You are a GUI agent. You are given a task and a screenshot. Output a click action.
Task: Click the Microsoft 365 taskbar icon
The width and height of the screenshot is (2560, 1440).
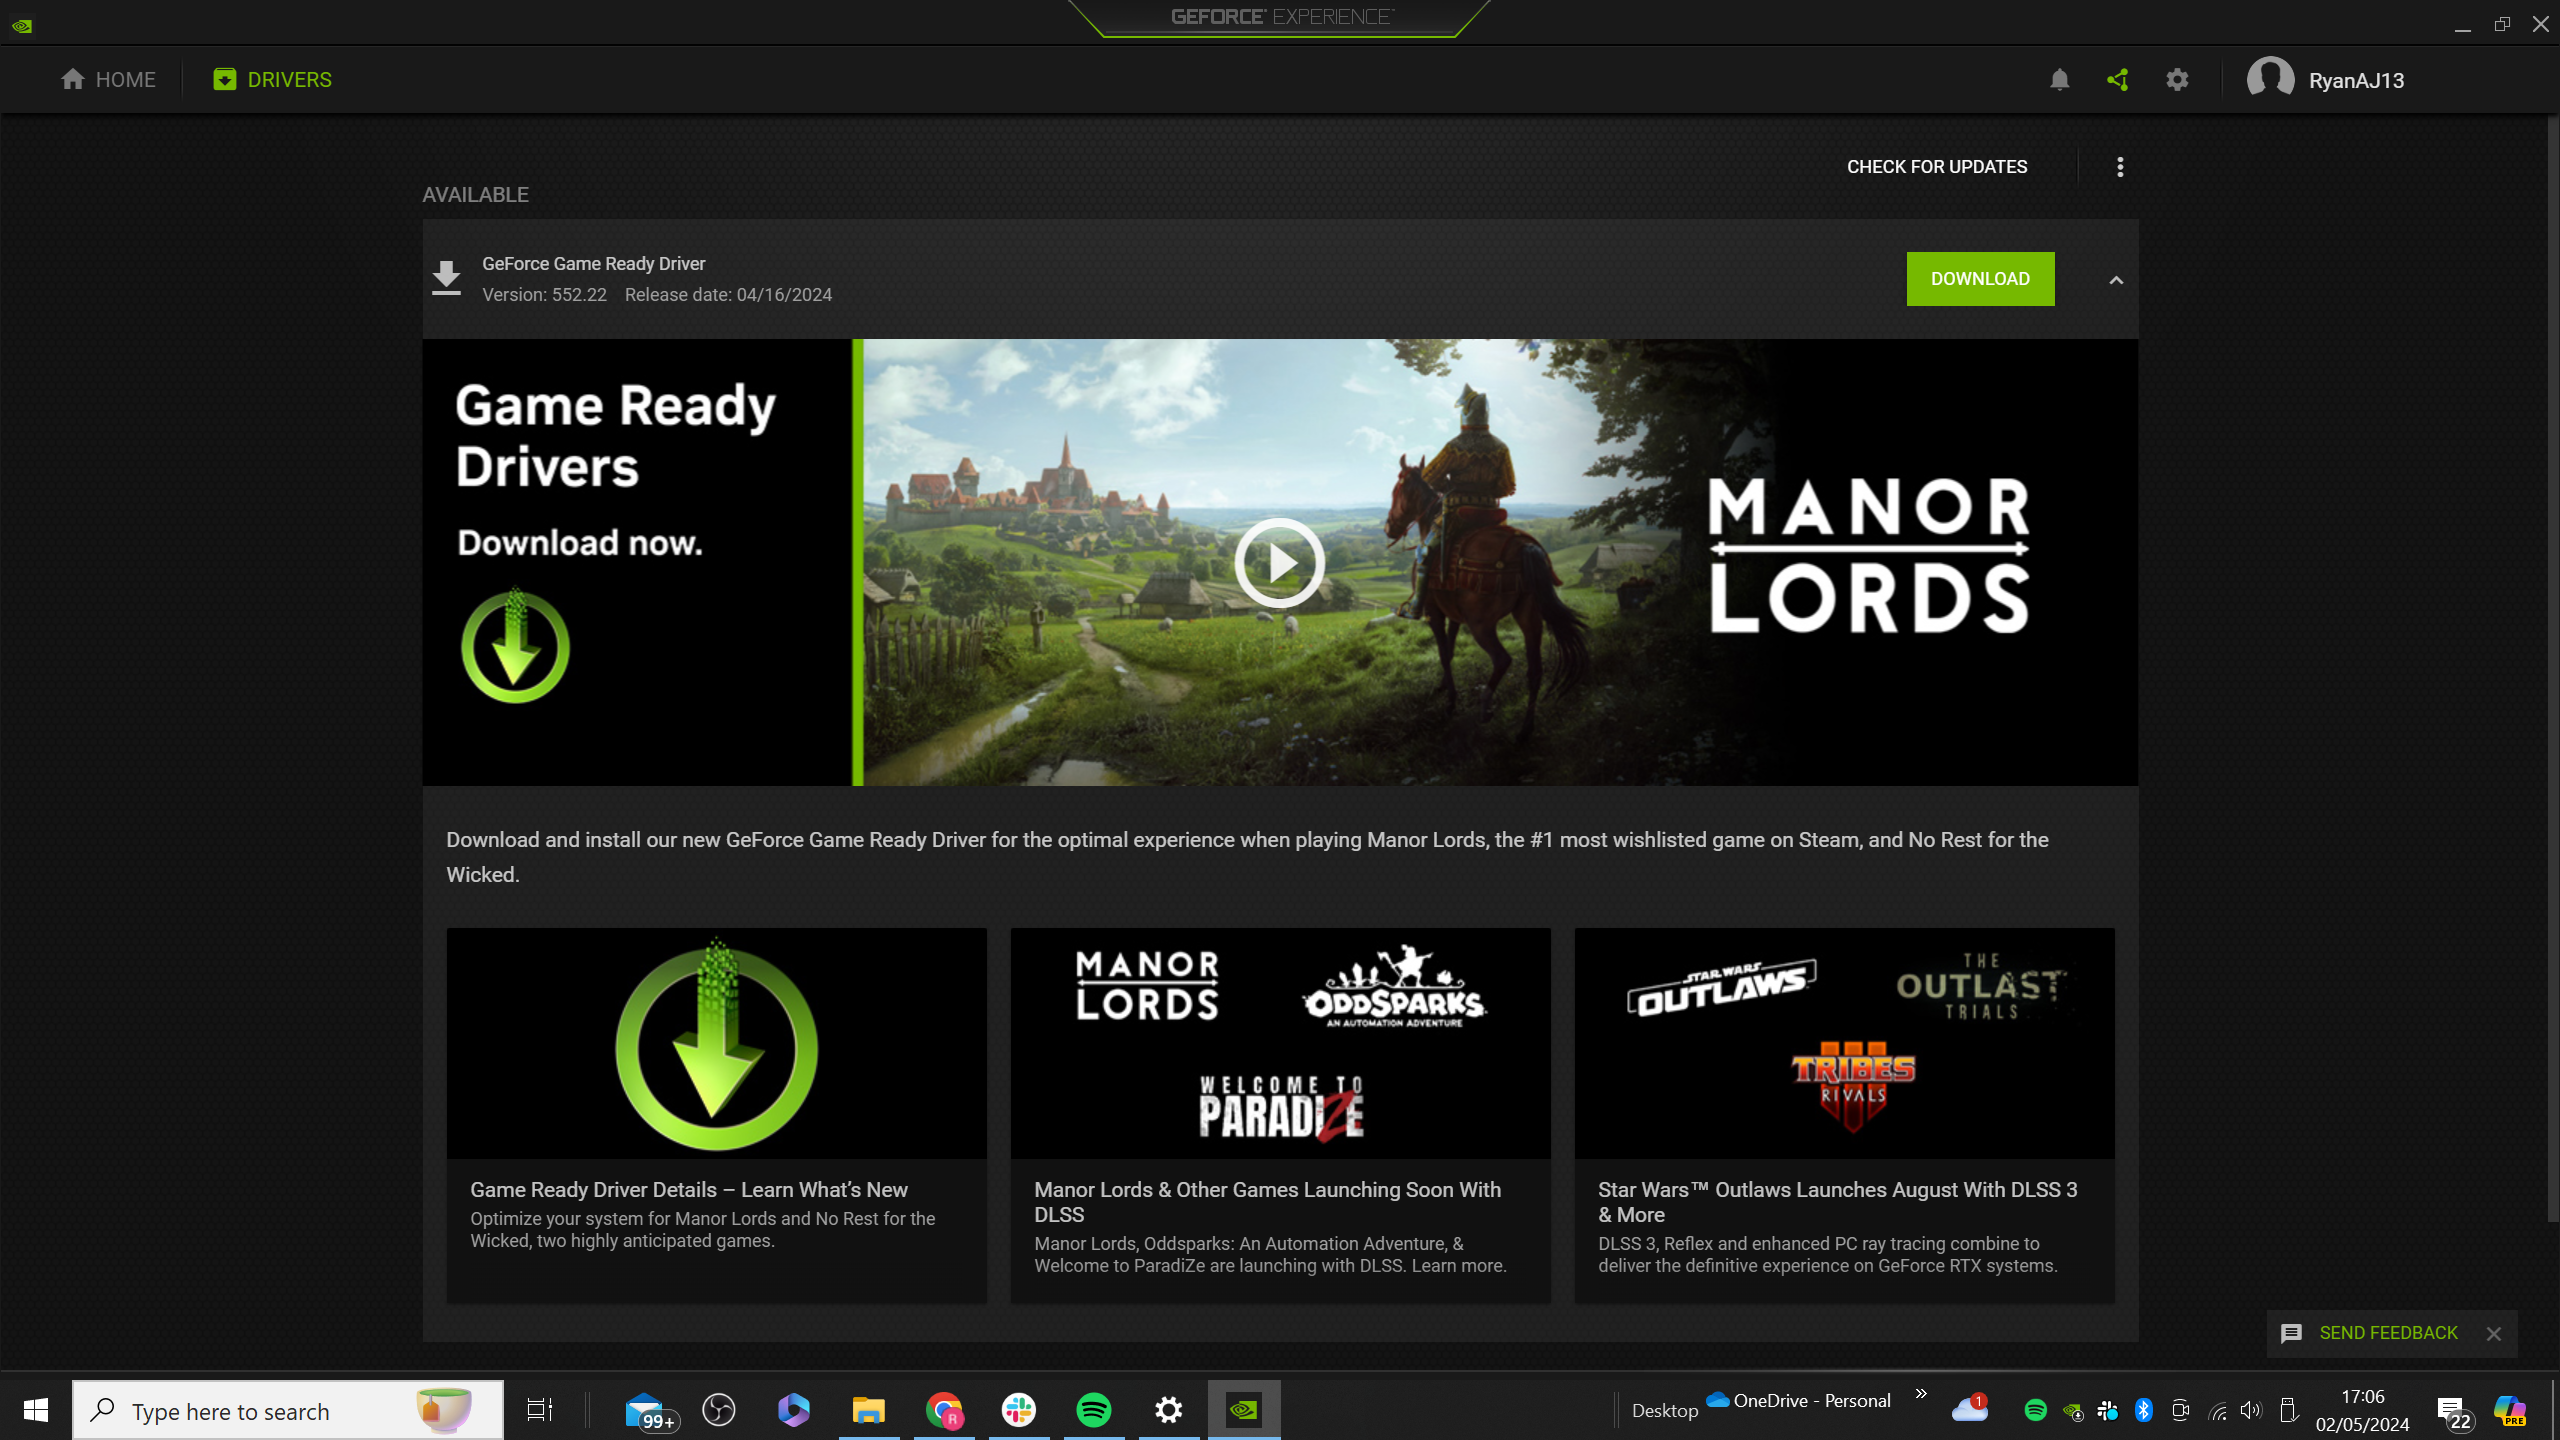point(794,1410)
